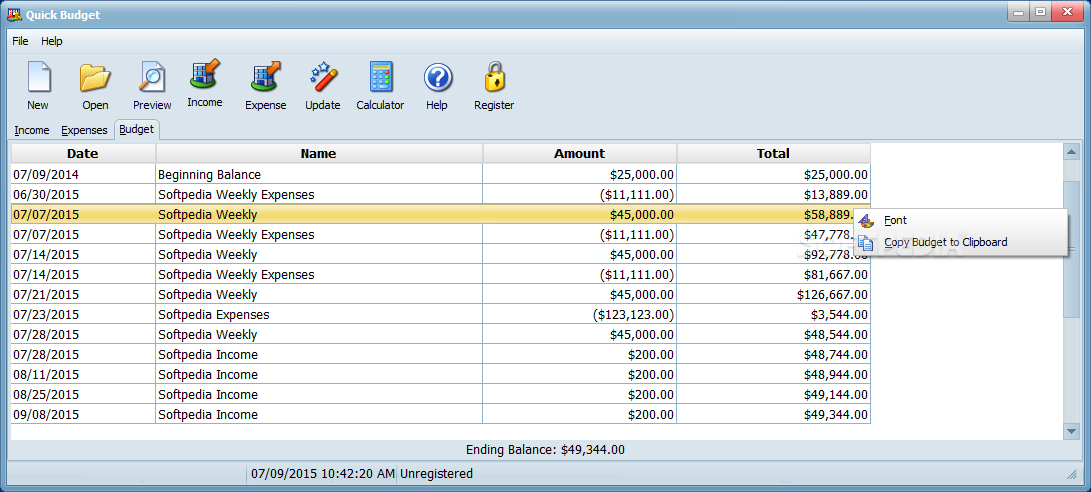Click scrollbar down arrow

tap(1072, 431)
